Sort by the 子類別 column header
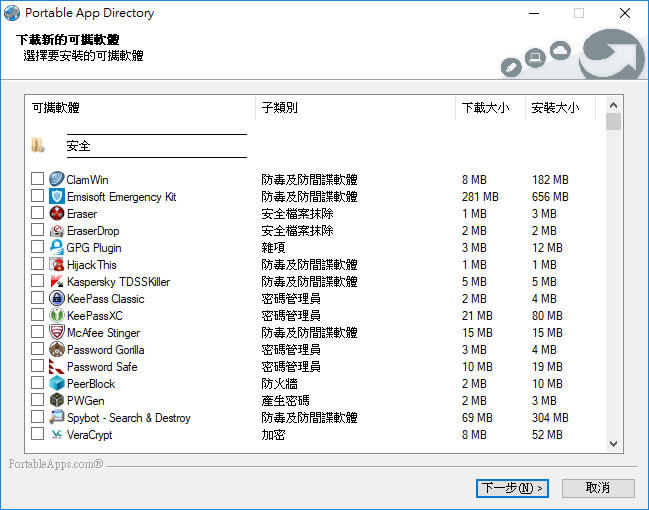The height and width of the screenshot is (510, 649). [356, 108]
